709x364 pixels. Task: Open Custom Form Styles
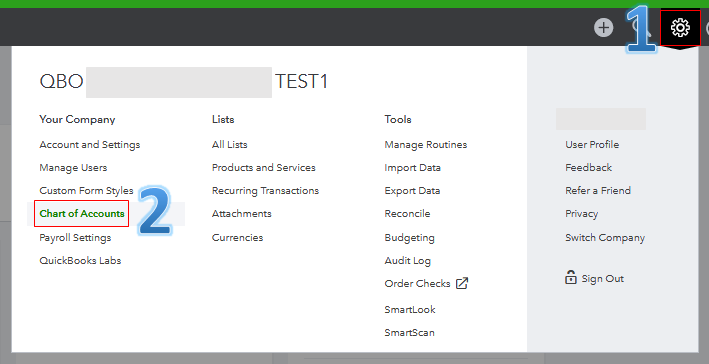pos(86,191)
